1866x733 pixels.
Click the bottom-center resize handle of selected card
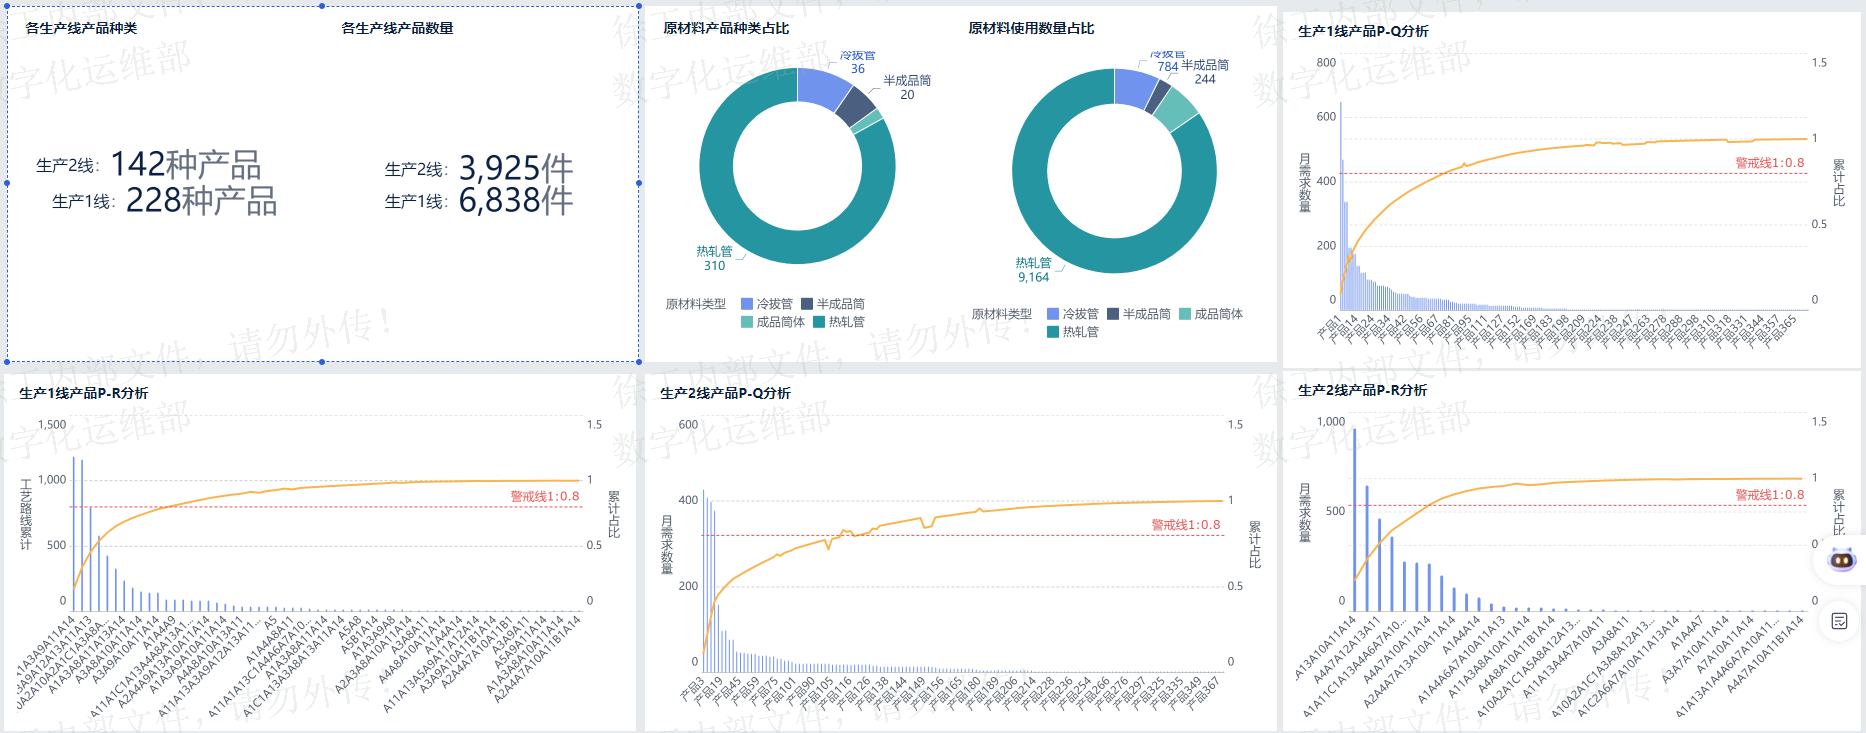[322, 362]
